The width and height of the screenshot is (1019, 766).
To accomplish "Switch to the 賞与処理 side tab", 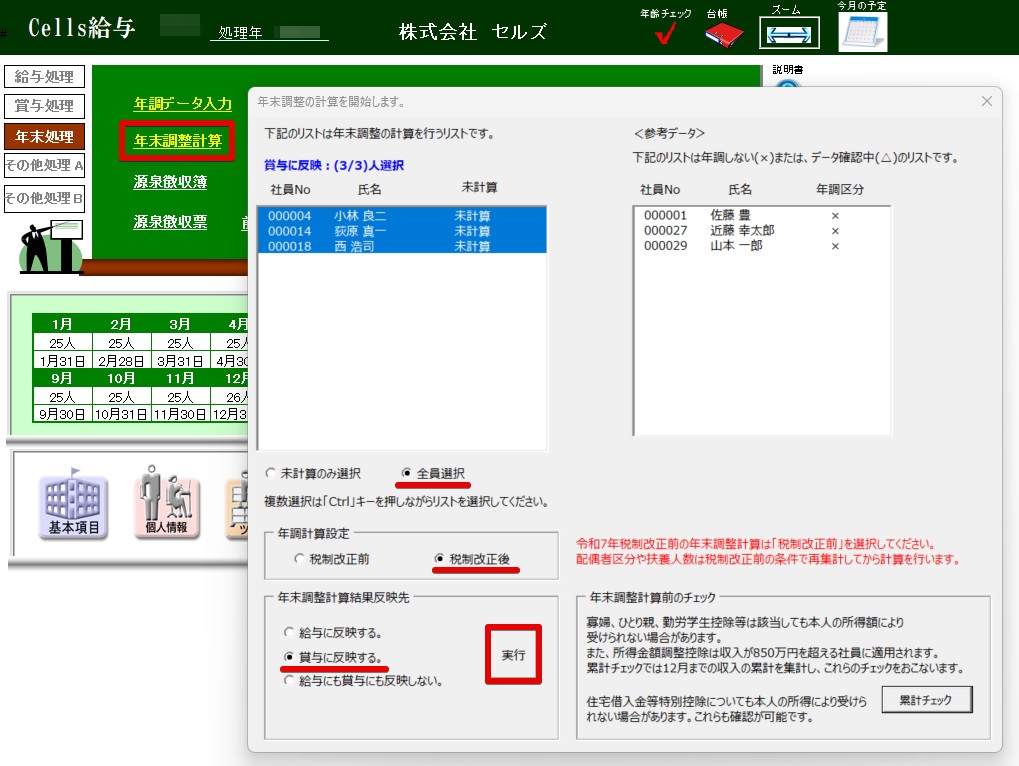I will pyautogui.click(x=45, y=106).
